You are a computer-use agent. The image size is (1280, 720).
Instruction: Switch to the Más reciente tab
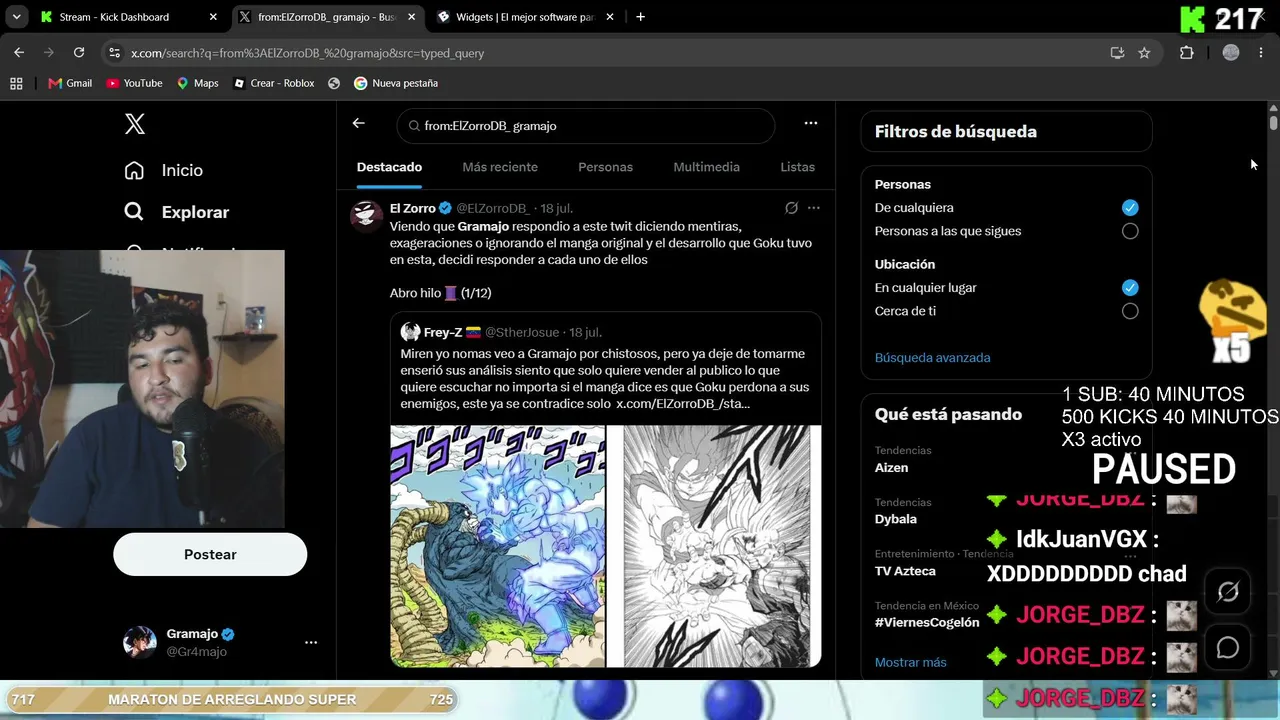[x=500, y=167]
